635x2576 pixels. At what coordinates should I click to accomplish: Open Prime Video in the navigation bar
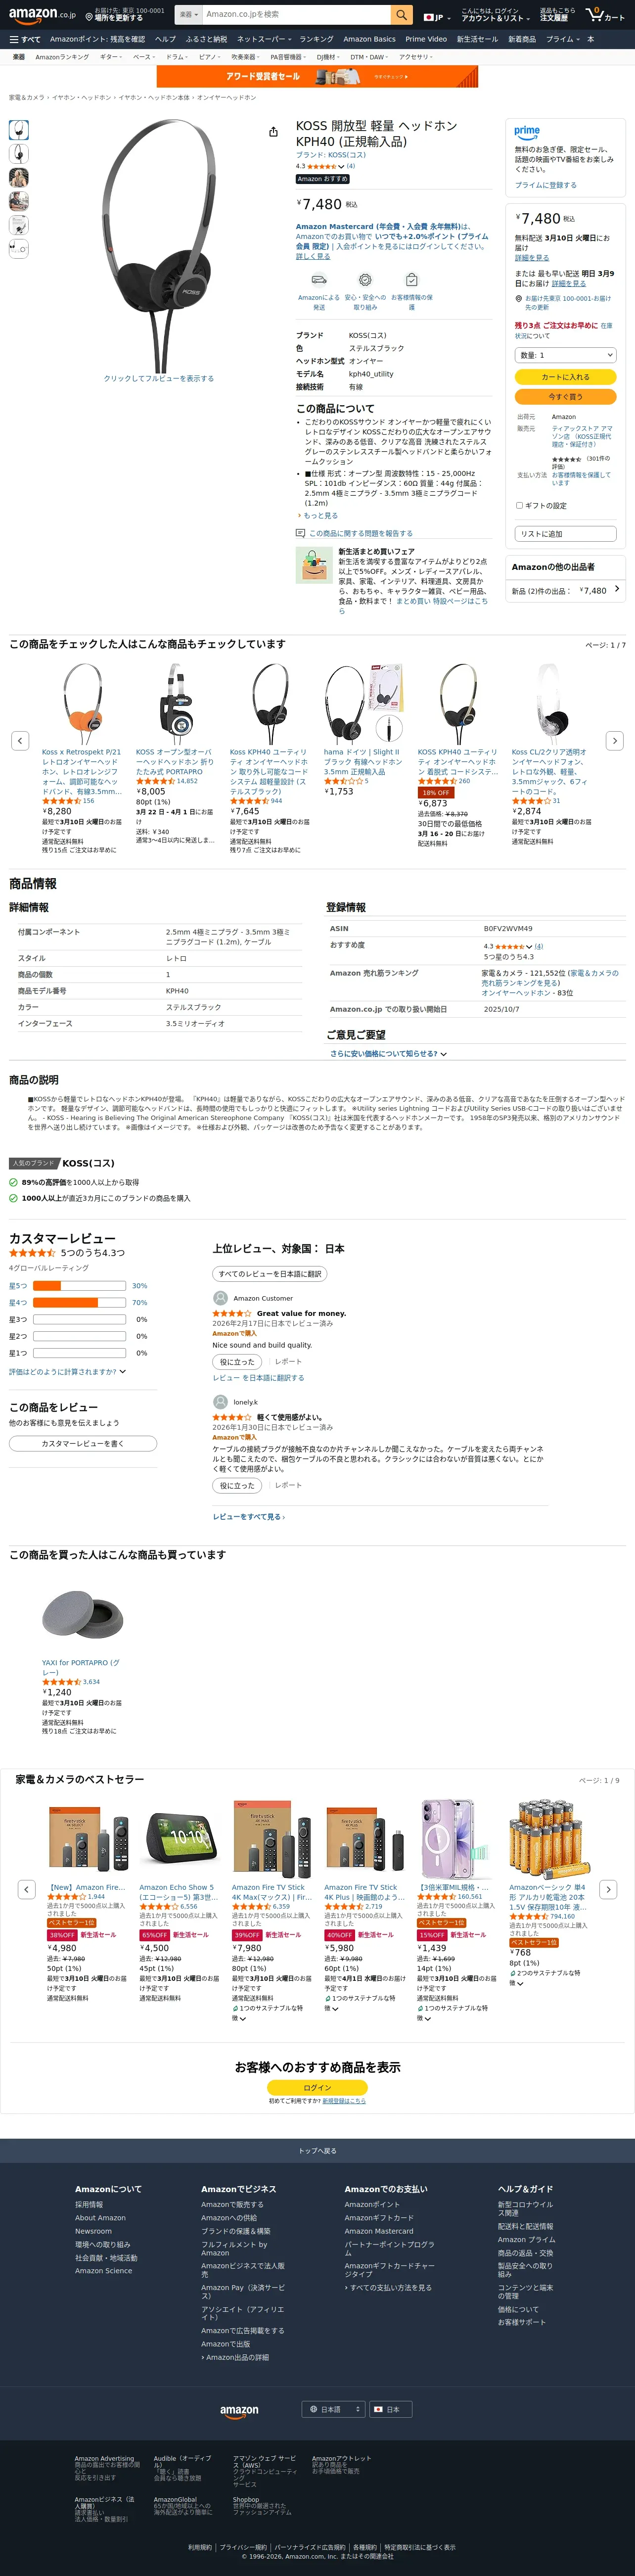click(426, 39)
